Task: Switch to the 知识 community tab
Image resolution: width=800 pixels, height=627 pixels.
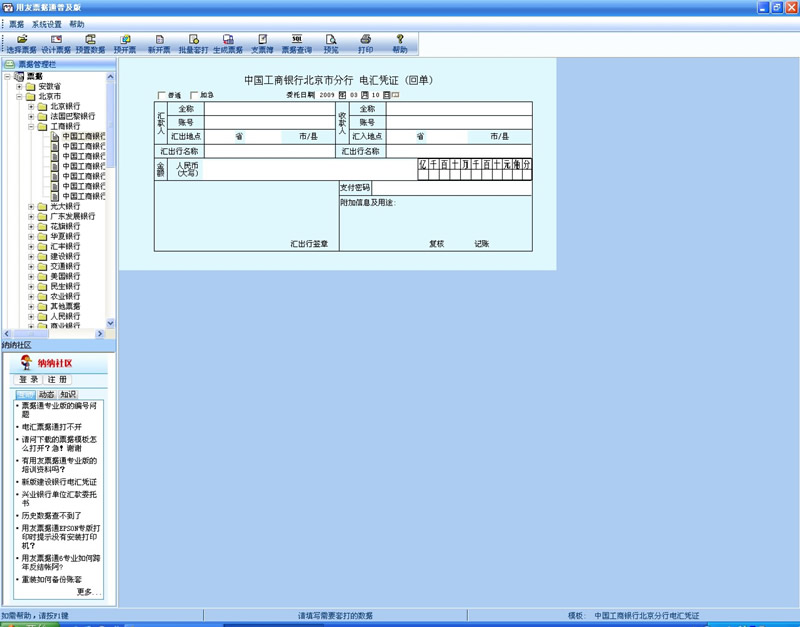Action: 68,394
